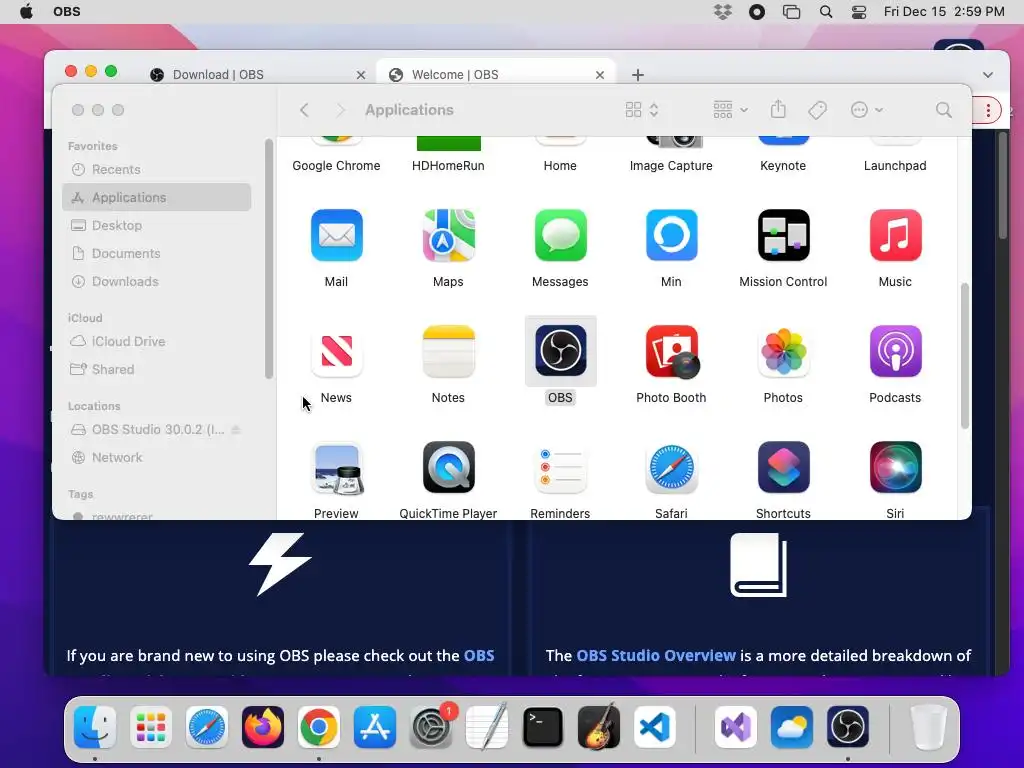
Task: Select the OBS app icon in Finder
Action: click(x=560, y=351)
